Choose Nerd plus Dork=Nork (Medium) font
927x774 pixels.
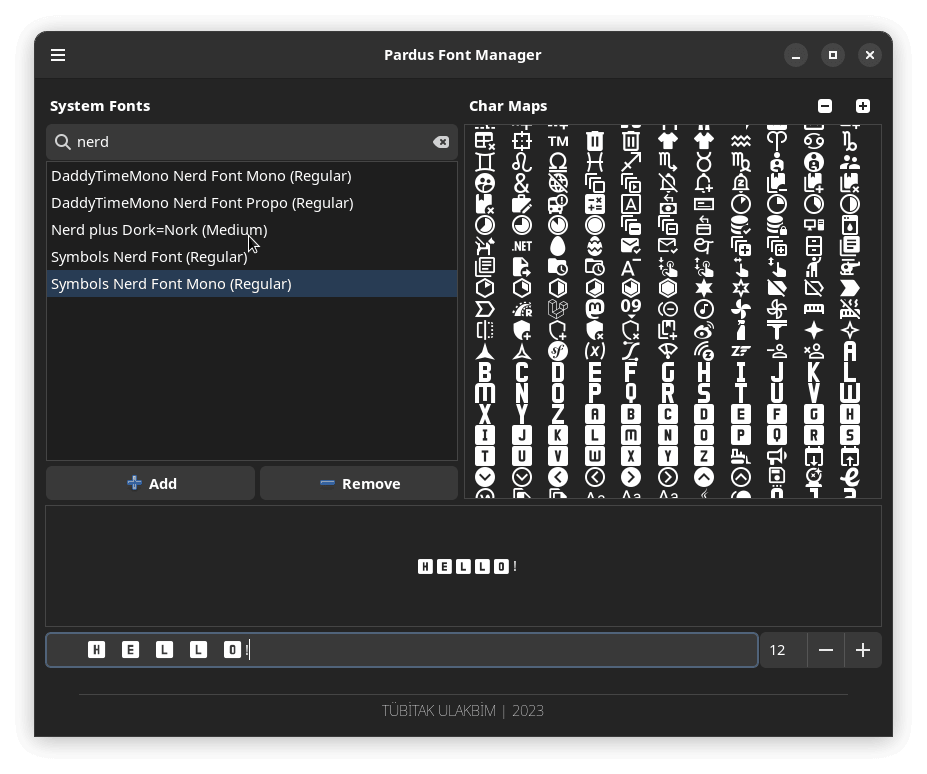pyautogui.click(x=159, y=229)
